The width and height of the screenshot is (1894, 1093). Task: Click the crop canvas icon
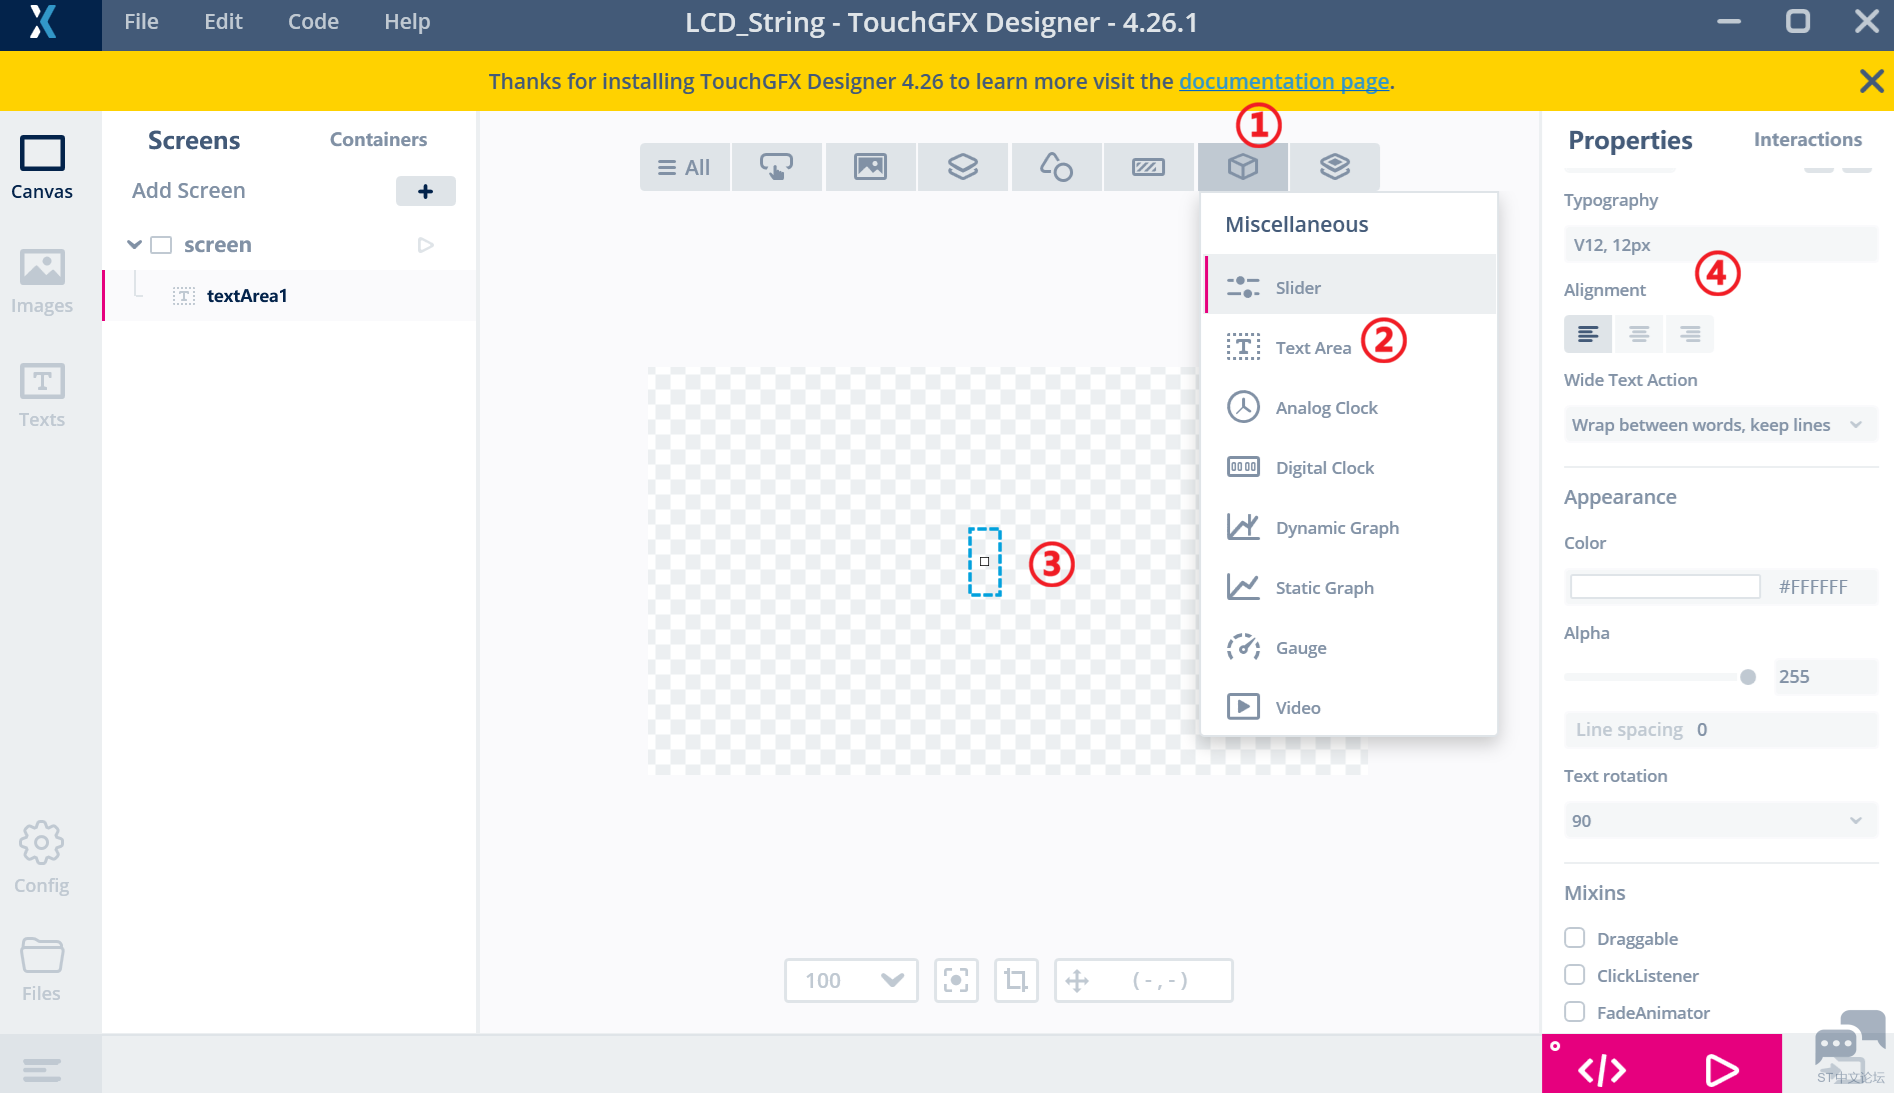point(1016,980)
